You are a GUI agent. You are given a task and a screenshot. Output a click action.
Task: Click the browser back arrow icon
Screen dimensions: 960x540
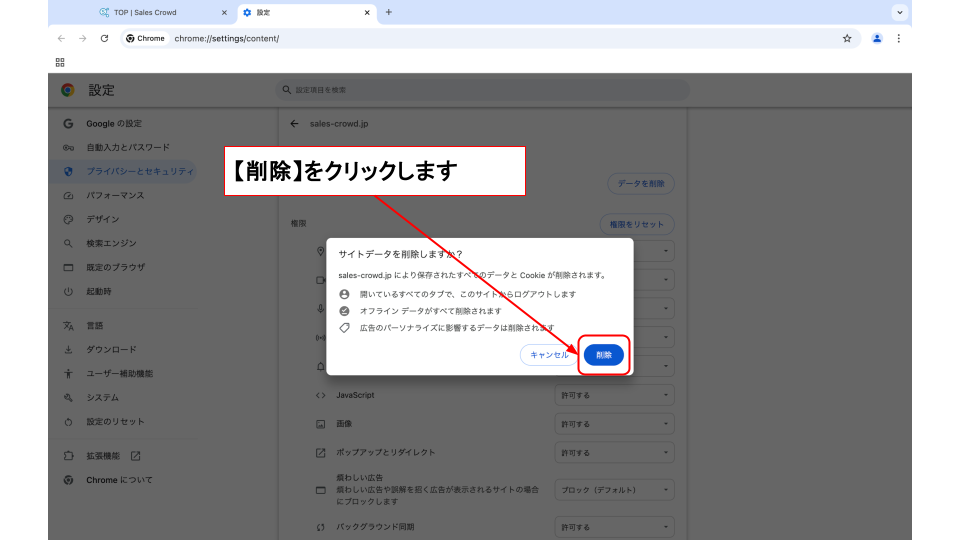(62, 38)
